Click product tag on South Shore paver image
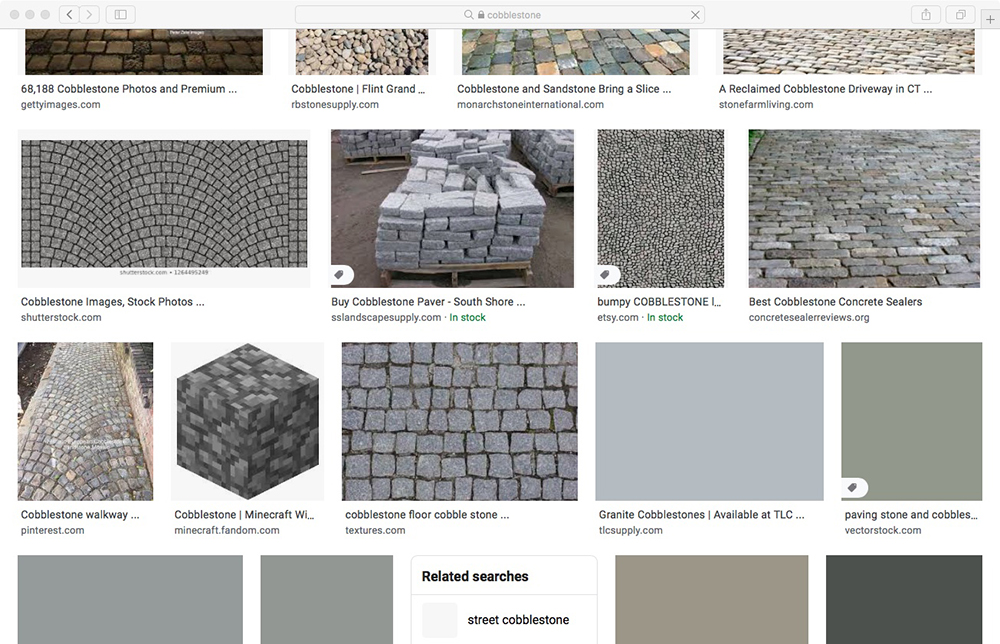 coord(340,274)
